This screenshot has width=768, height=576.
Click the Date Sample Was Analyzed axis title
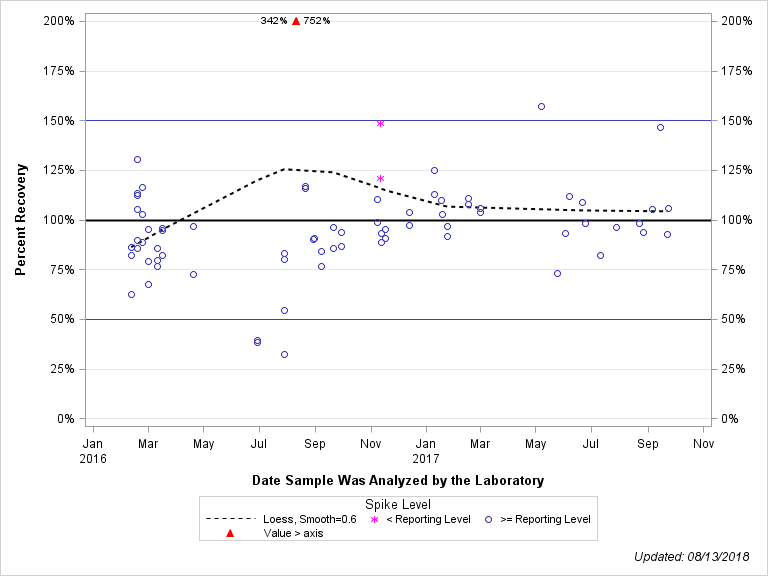point(398,480)
